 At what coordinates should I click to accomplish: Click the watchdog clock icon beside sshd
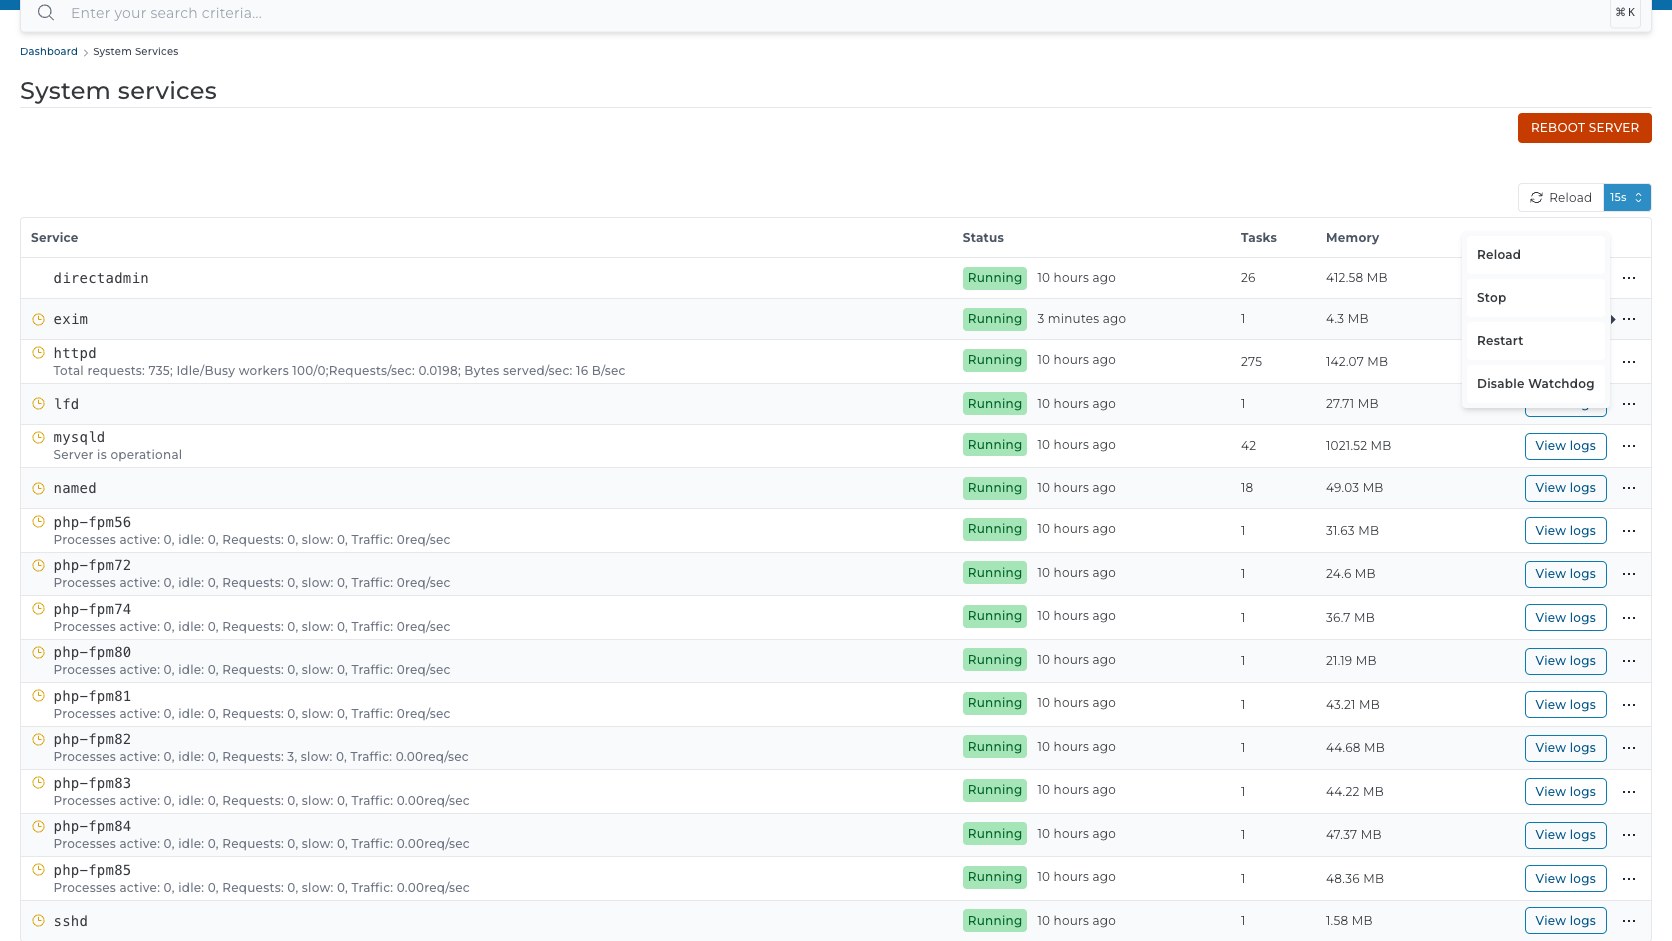39,920
